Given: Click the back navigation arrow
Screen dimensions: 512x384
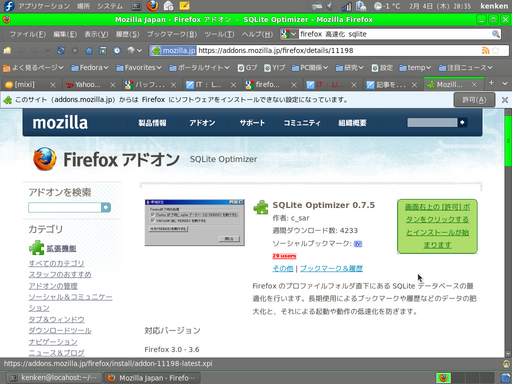Looking at the screenshot, I should 21,51.
